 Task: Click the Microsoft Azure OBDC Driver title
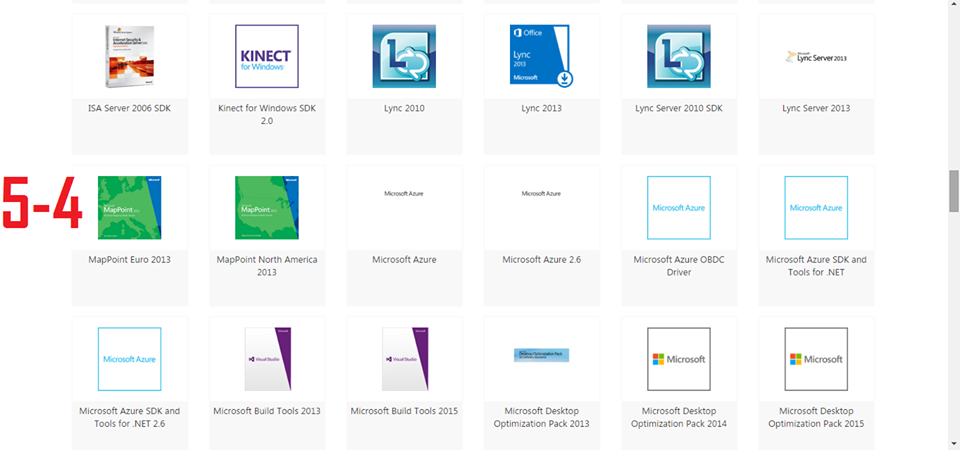pyautogui.click(x=679, y=266)
